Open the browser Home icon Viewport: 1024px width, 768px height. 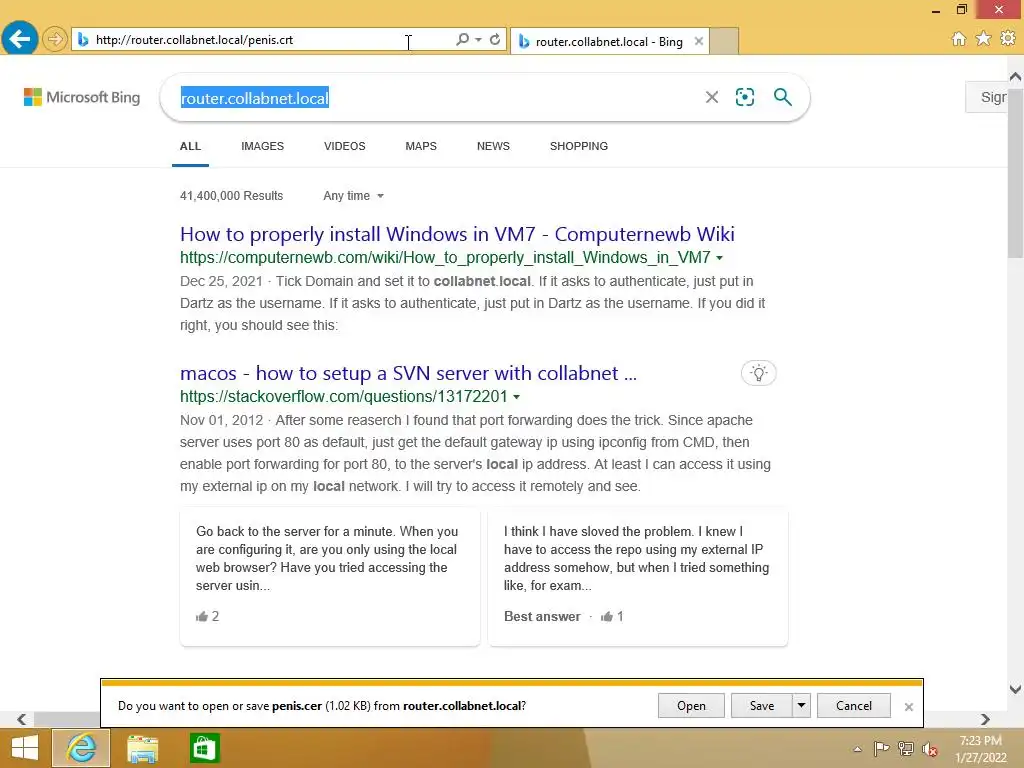click(958, 39)
